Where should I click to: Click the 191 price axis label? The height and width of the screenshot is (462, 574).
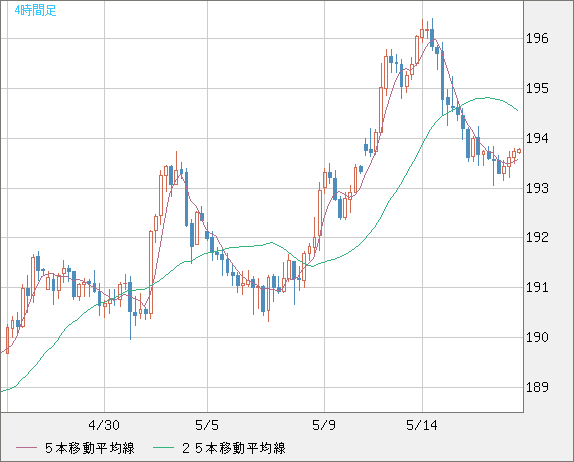[x=537, y=287]
